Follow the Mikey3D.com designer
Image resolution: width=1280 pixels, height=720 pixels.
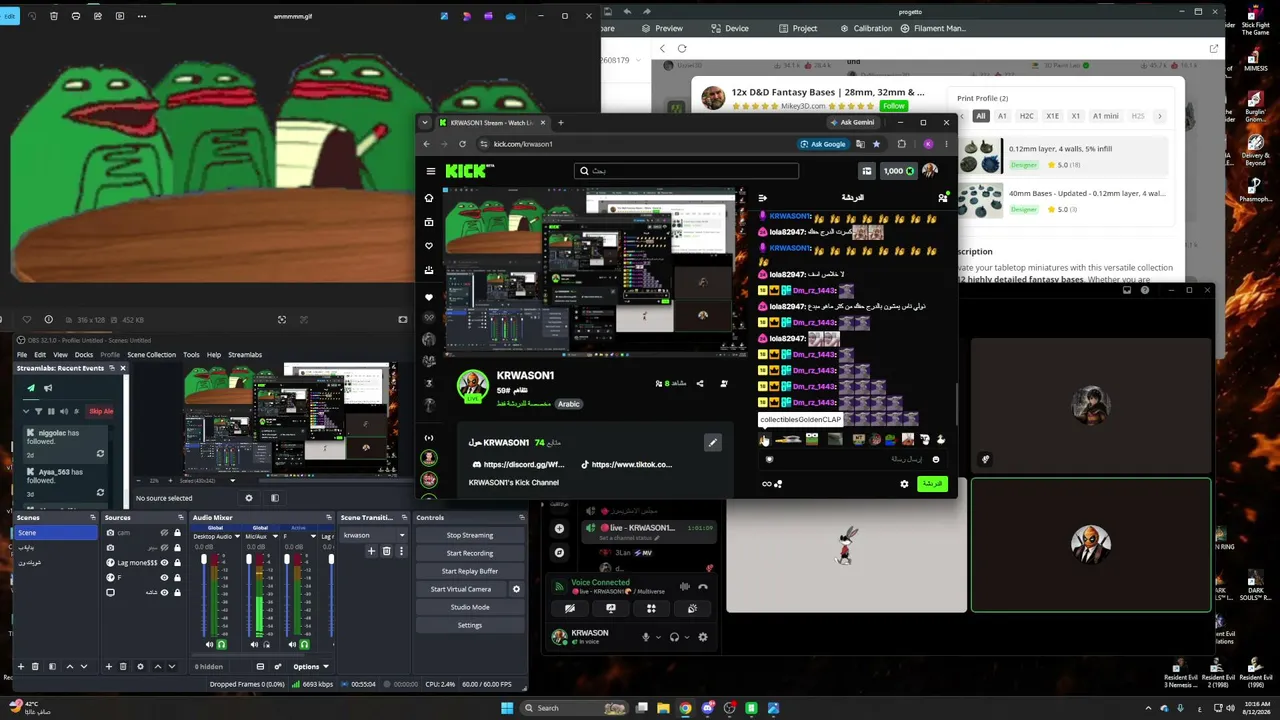pos(894,106)
